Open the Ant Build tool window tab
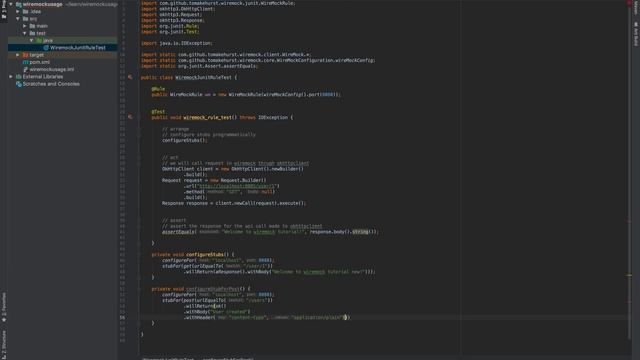This screenshot has height=360, width=640. pyautogui.click(x=636, y=34)
